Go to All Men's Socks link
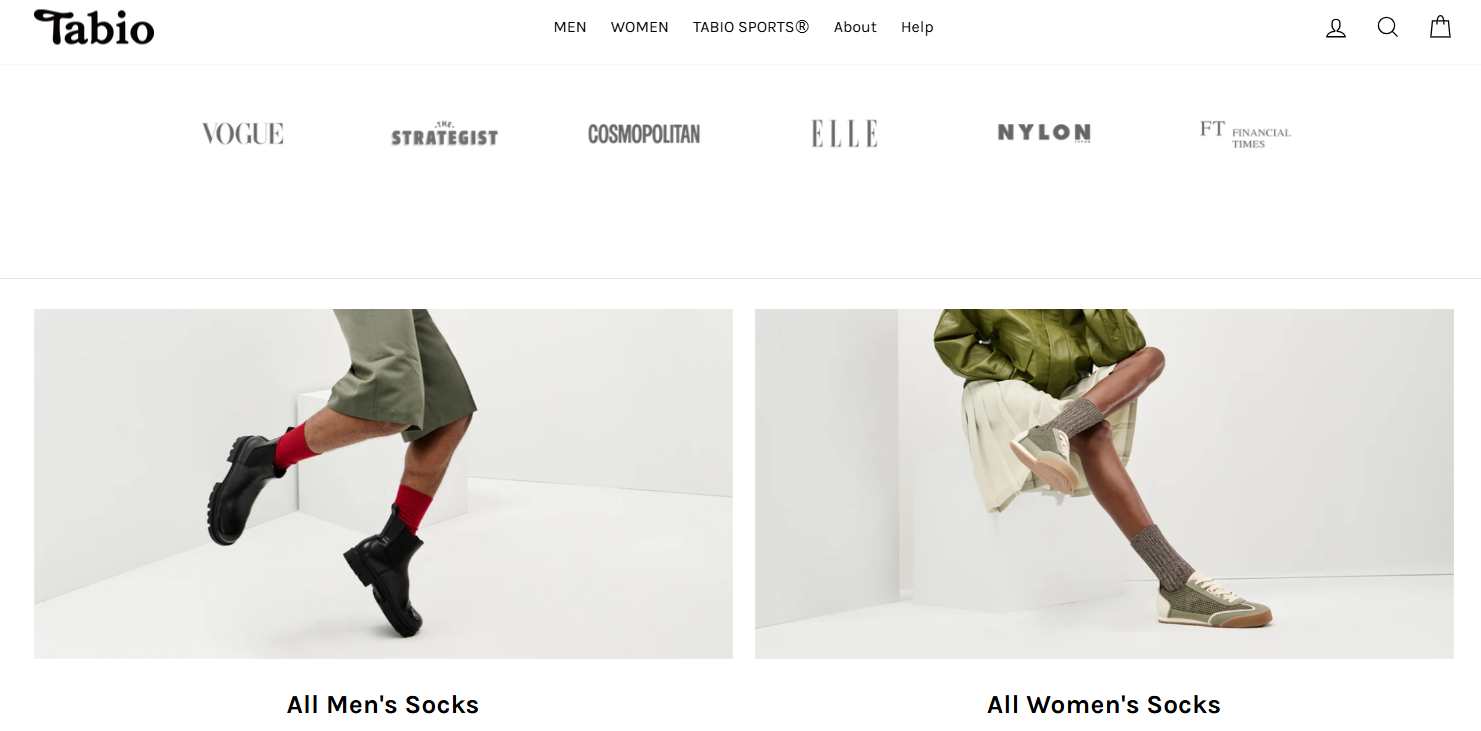 pos(383,705)
